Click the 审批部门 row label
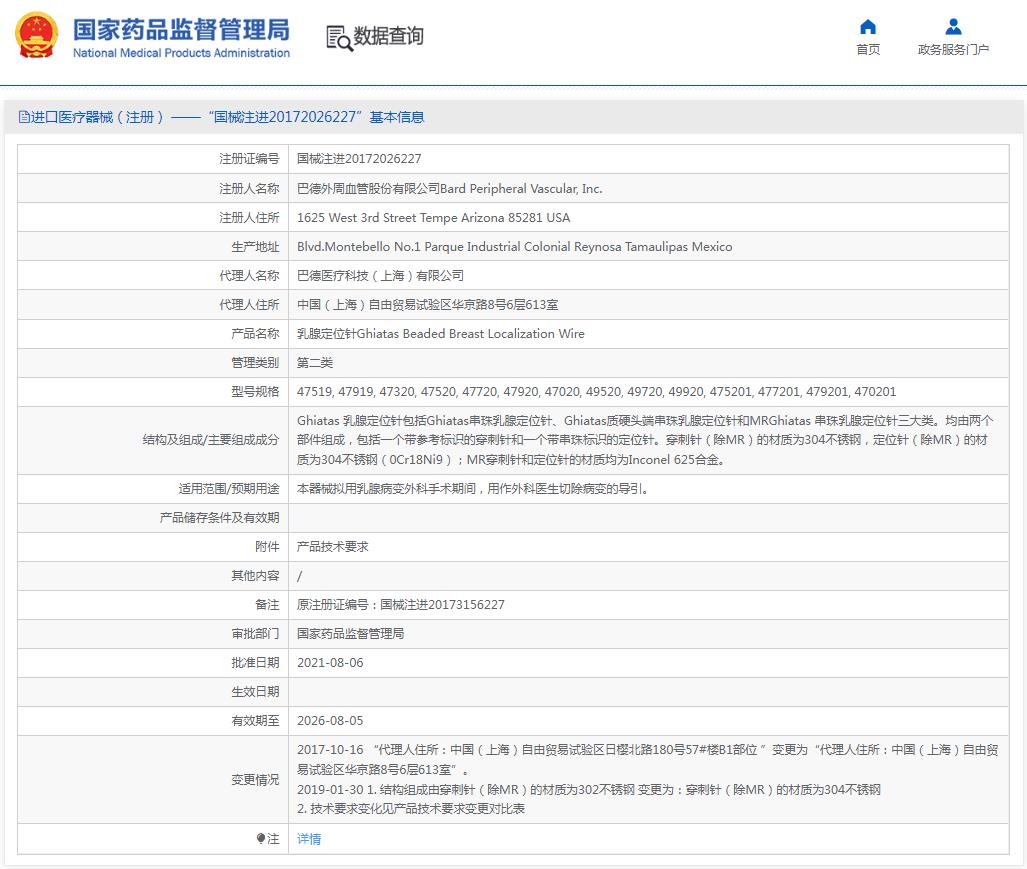Image resolution: width=1027 pixels, height=869 pixels. pos(255,633)
